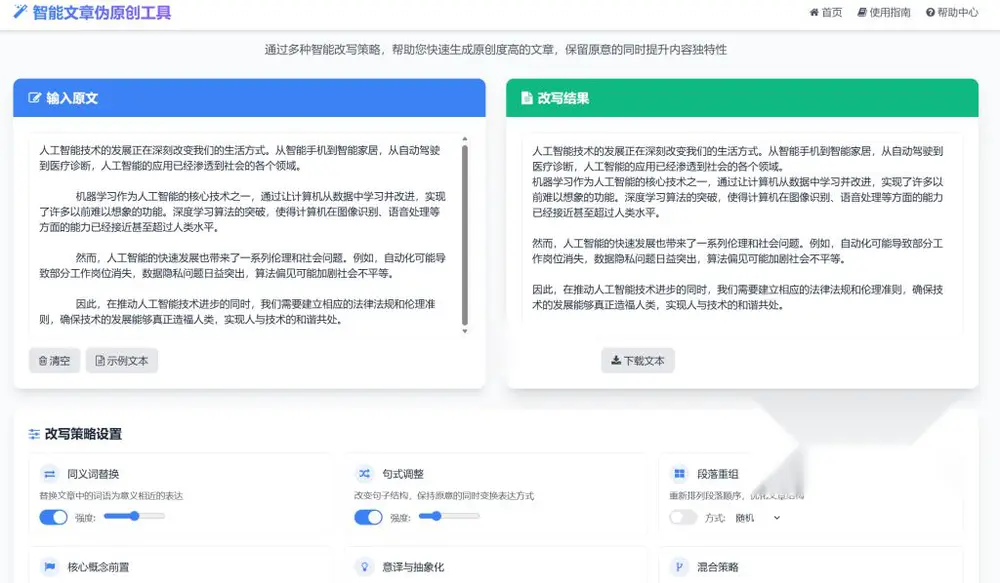Image resolution: width=1000 pixels, height=583 pixels.
Task: Click the edit icon beside 输入原文
Action: pos(34,98)
